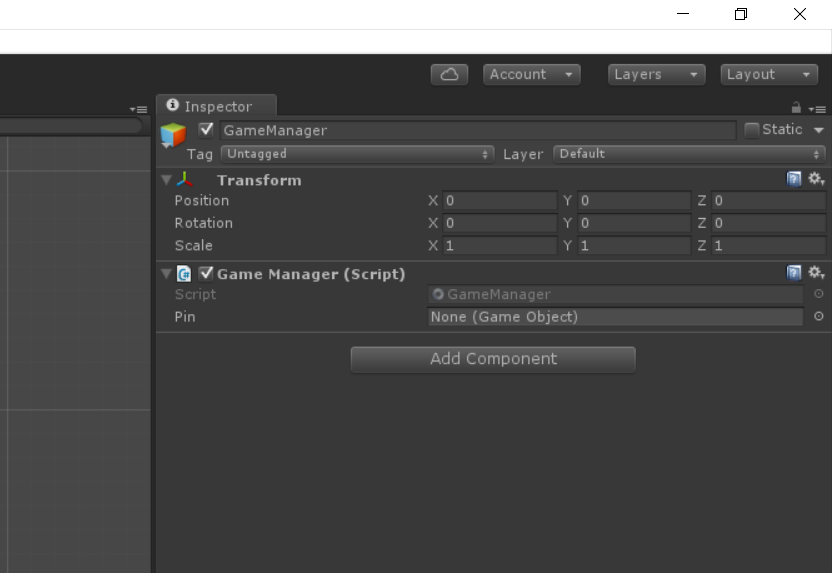Click the Transform component title

(259, 180)
